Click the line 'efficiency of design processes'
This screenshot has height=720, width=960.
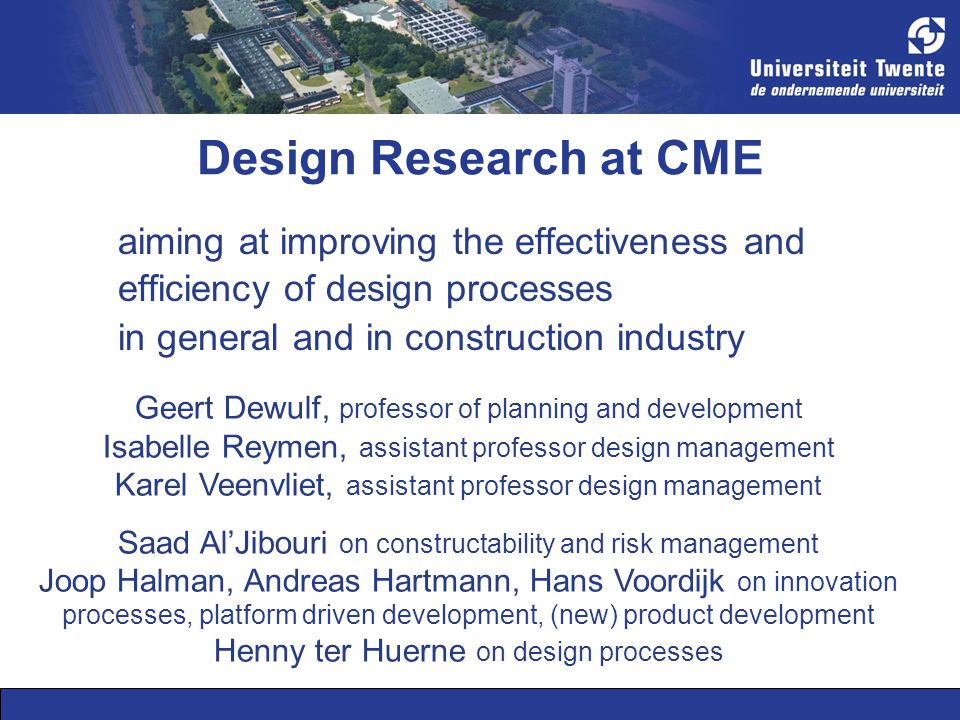click(365, 290)
